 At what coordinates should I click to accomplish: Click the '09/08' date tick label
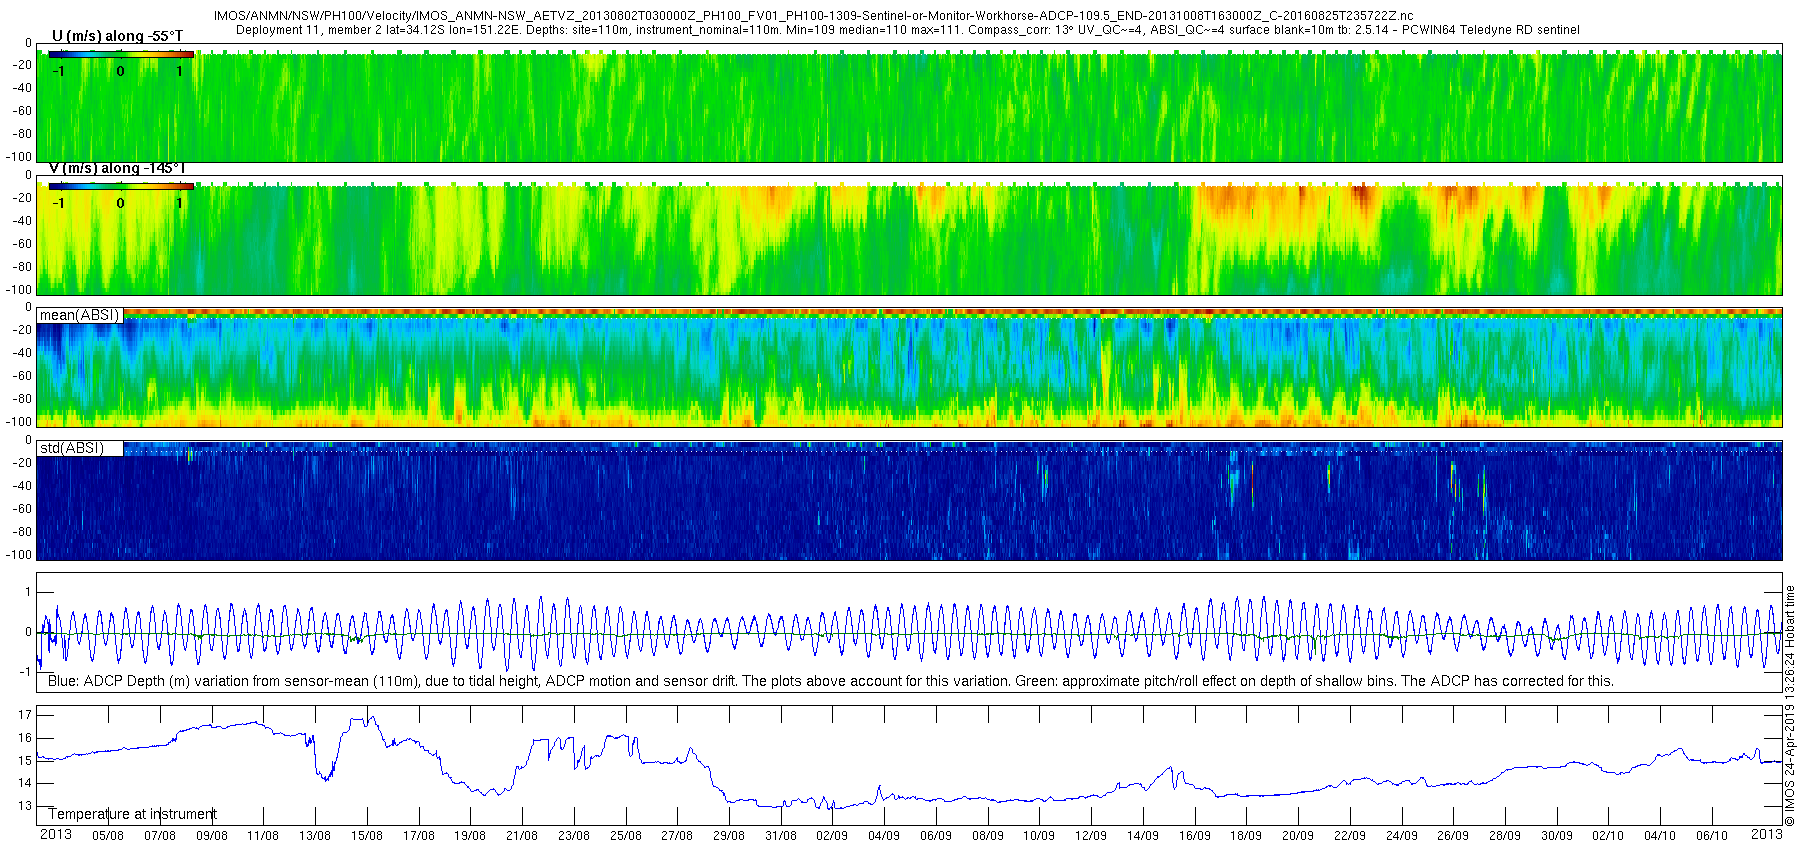[211, 836]
